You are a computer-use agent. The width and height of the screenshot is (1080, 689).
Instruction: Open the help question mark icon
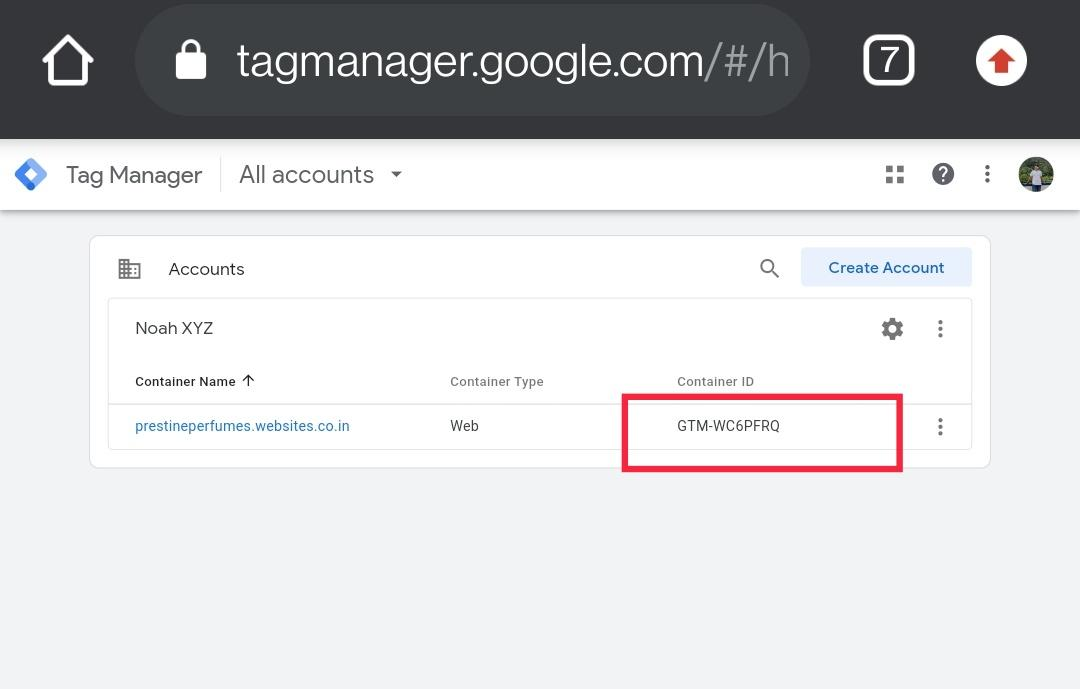(943, 174)
